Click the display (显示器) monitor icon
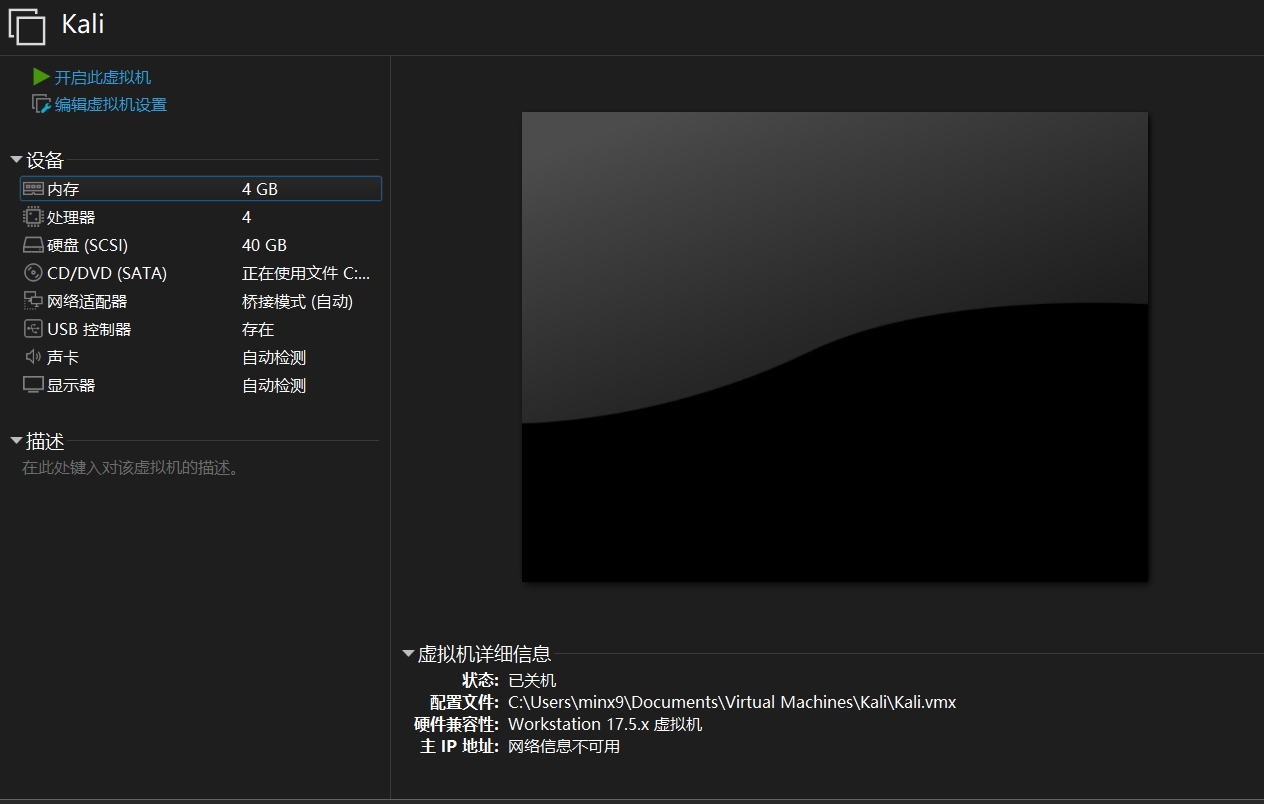The width and height of the screenshot is (1264, 804). pos(33,385)
